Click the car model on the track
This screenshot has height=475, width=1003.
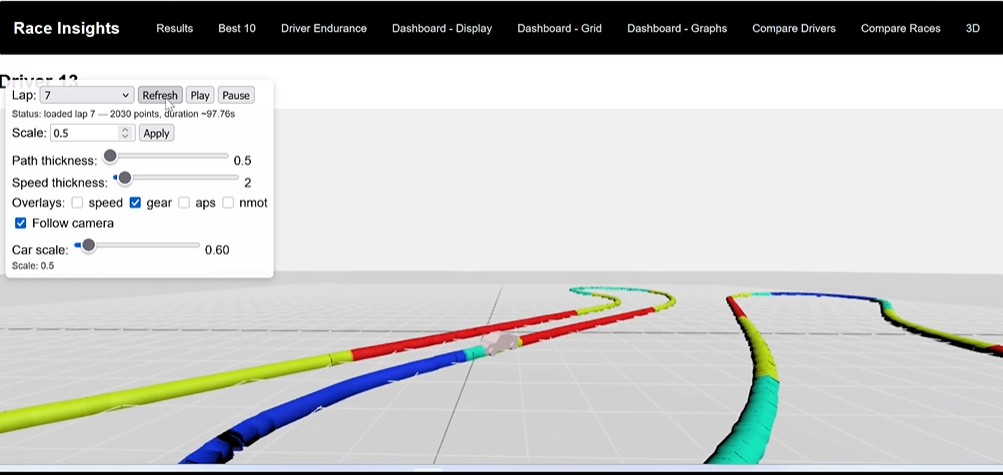tap(499, 344)
